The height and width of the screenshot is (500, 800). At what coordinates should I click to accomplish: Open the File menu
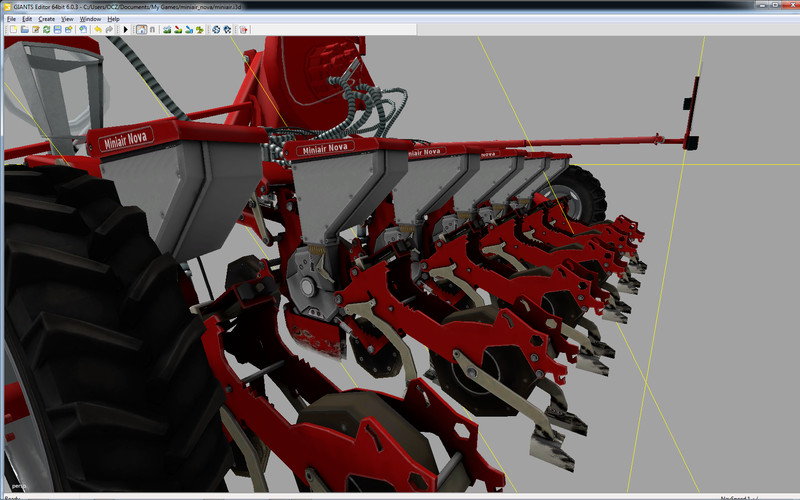[x=11, y=19]
